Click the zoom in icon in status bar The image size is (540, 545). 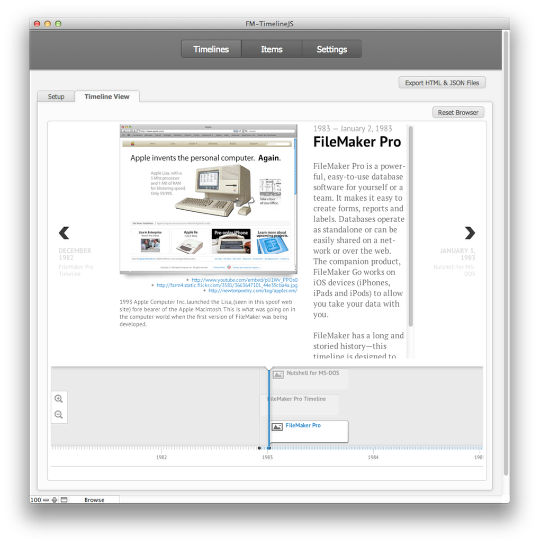click(55, 500)
